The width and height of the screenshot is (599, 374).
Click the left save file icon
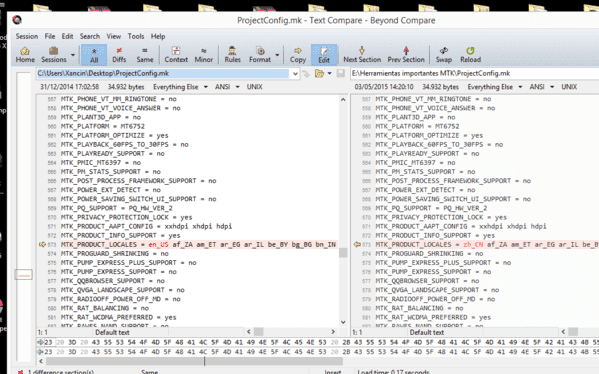(x=341, y=74)
